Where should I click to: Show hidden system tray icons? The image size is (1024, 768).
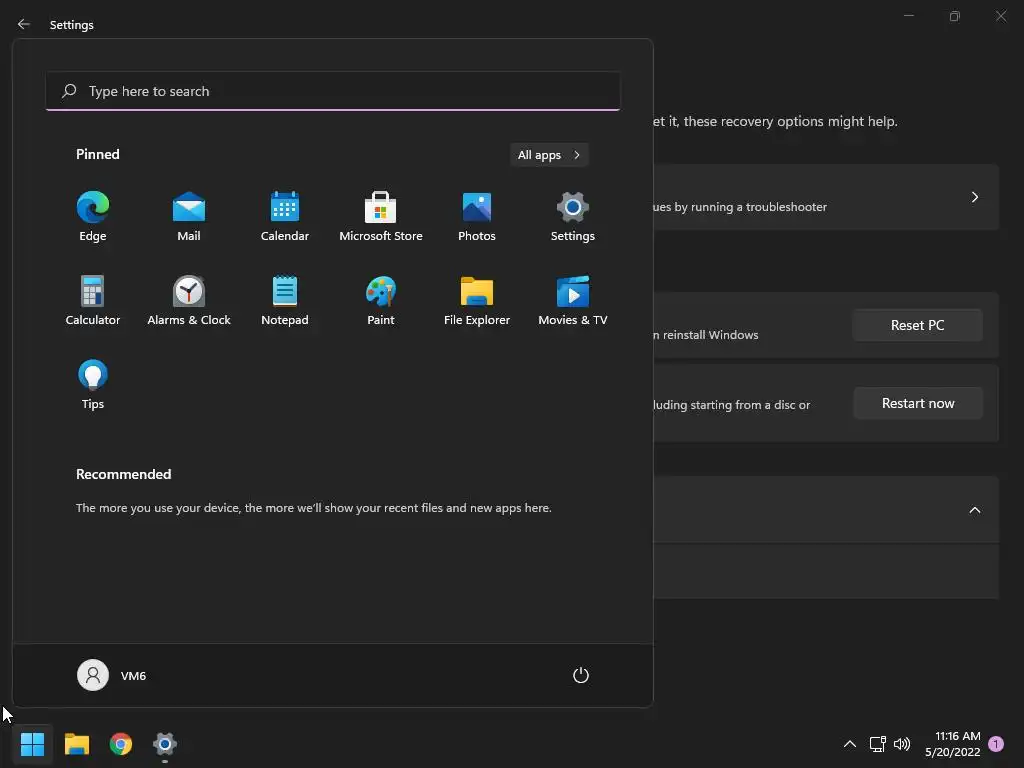pos(850,744)
